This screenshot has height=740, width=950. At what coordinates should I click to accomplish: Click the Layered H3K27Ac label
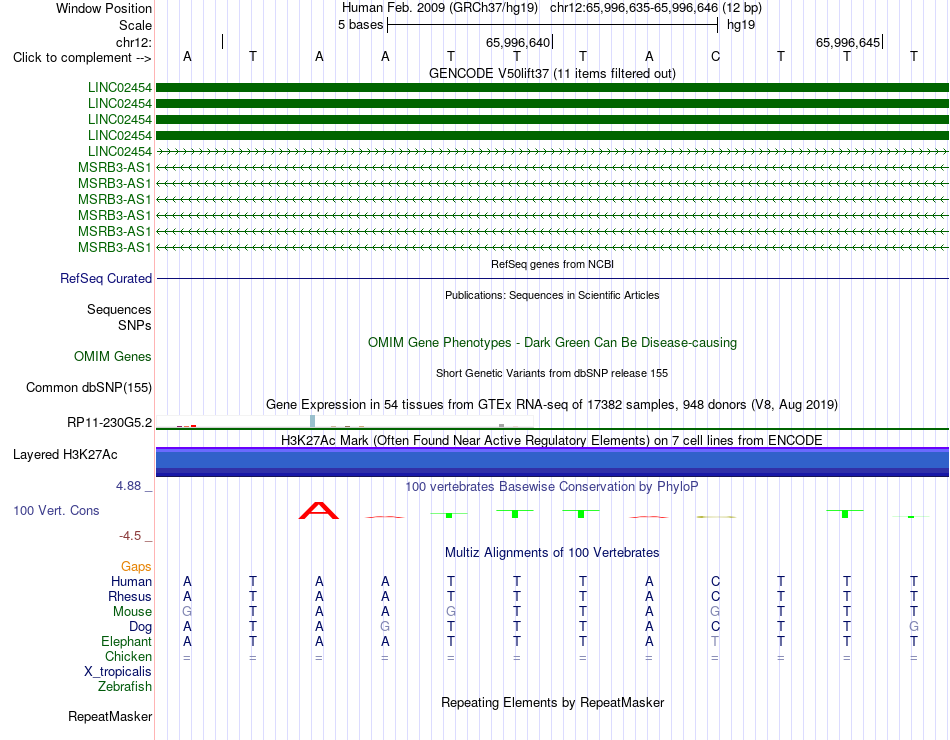[x=65, y=455]
